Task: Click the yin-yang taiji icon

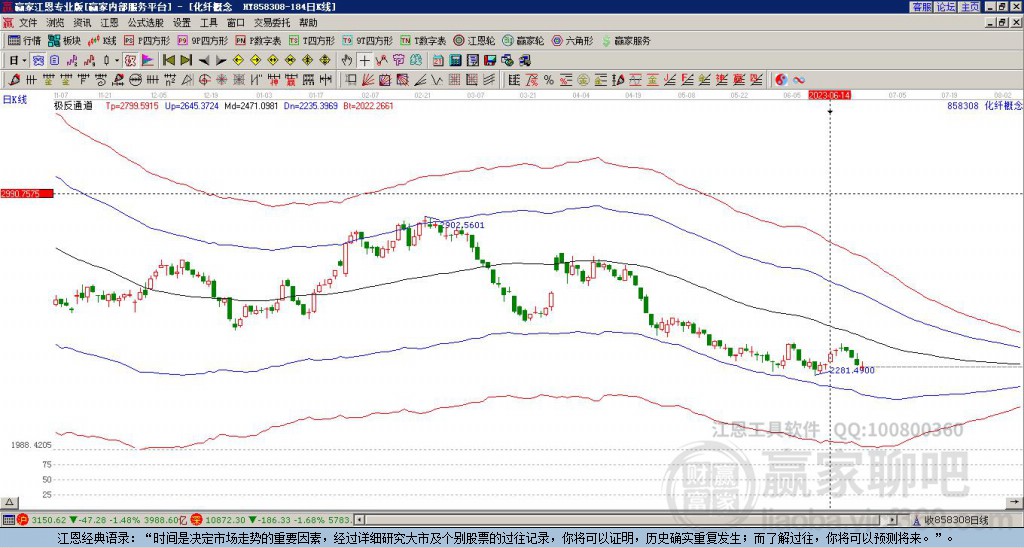Action: pos(781,80)
